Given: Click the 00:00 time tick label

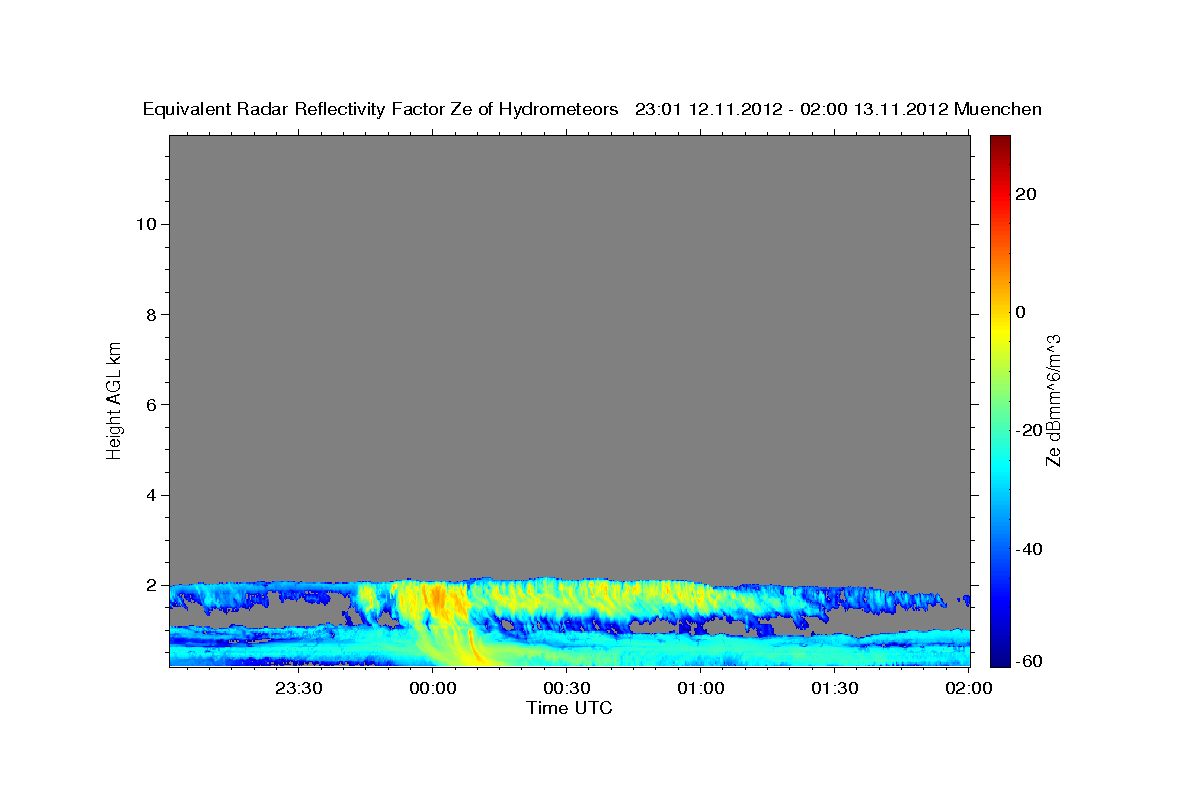Looking at the screenshot, I should click(x=434, y=688).
